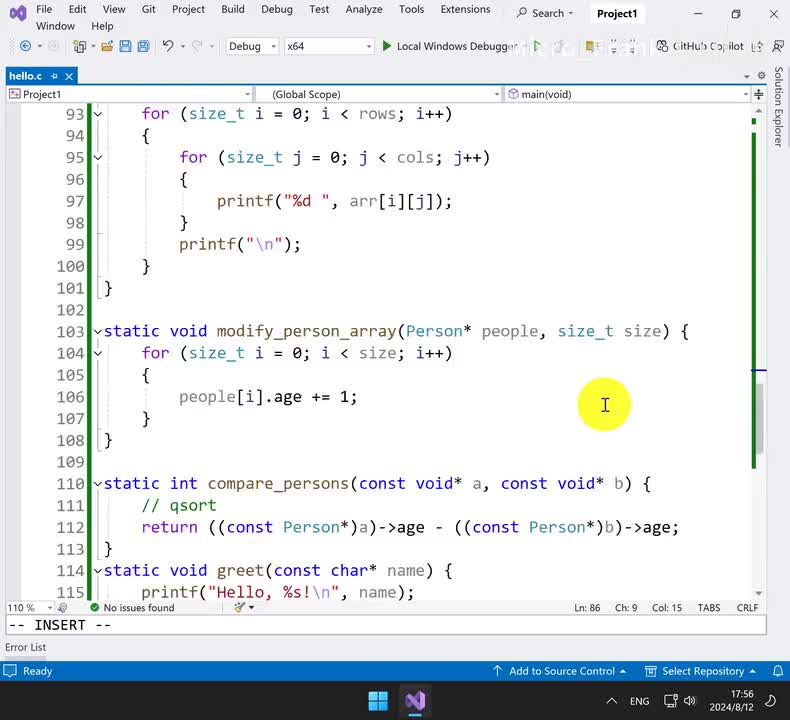This screenshot has width=790, height=720.
Task: Open the Analyze menu
Action: point(364,9)
